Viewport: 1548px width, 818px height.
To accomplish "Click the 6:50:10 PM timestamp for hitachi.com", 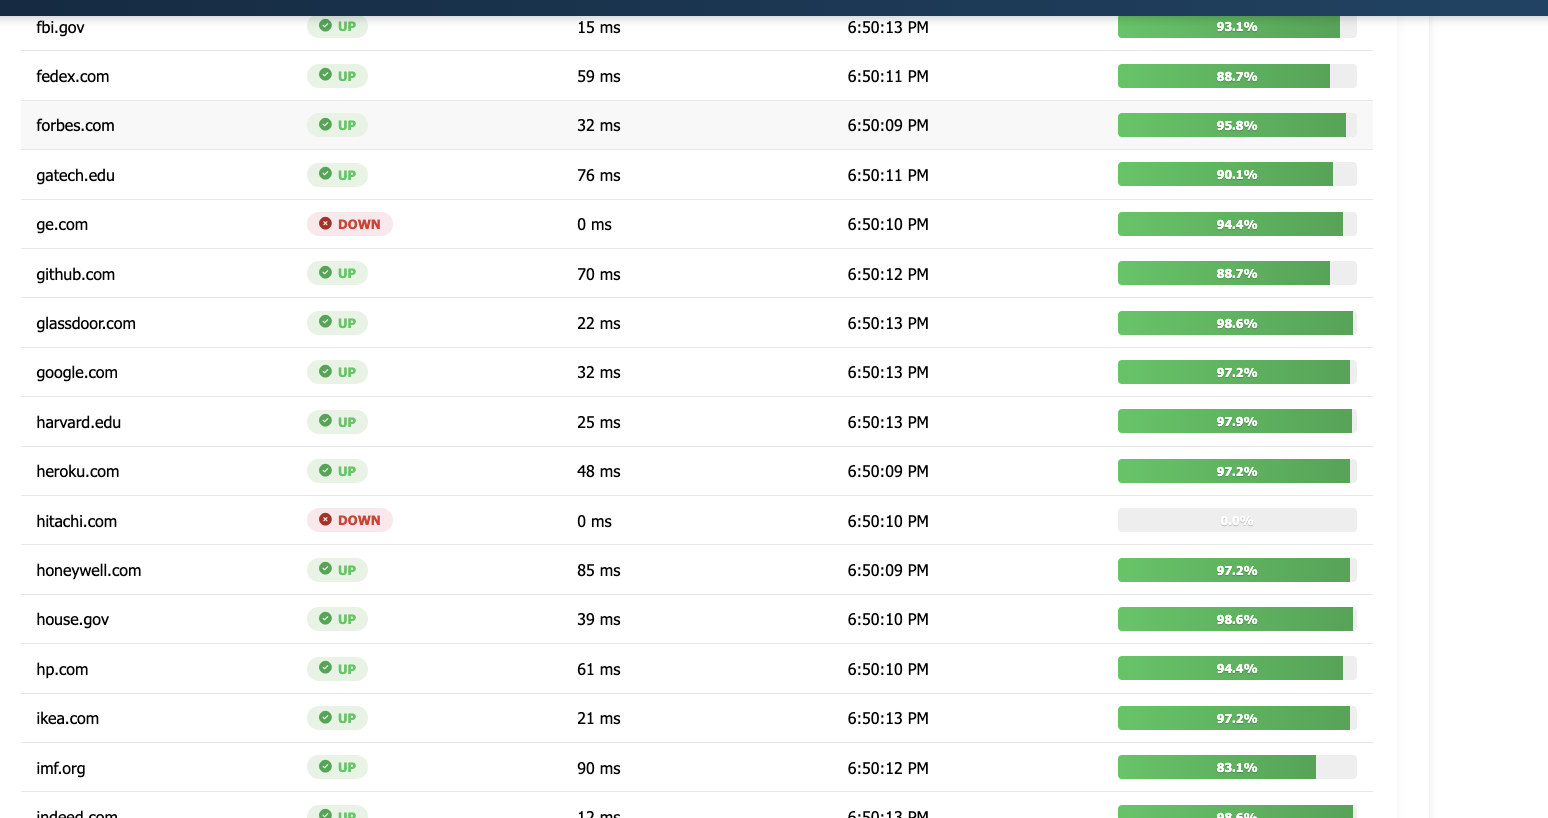I will 888,521.
